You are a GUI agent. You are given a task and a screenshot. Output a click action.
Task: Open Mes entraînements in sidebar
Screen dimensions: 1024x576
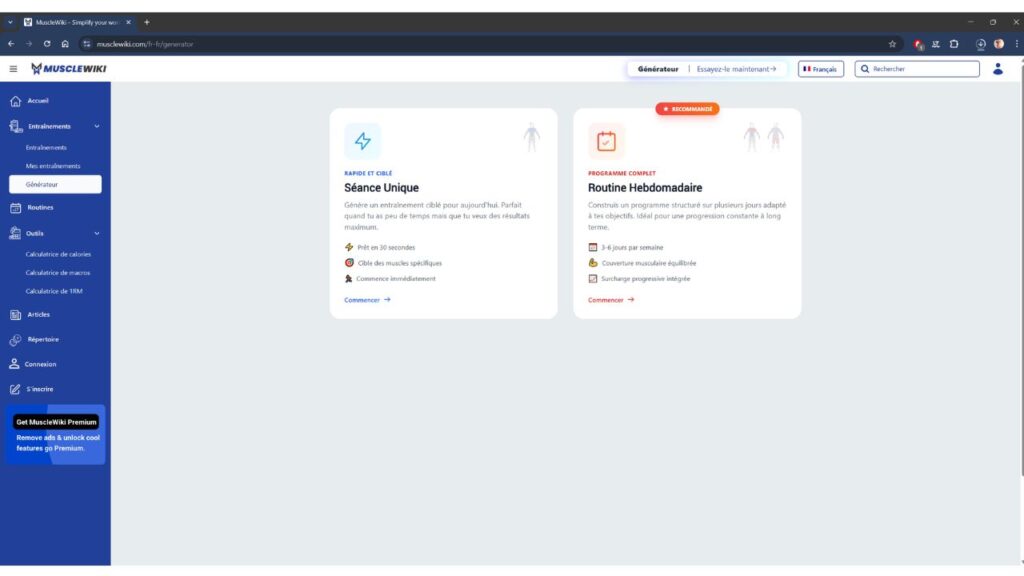pyautogui.click(x=53, y=166)
